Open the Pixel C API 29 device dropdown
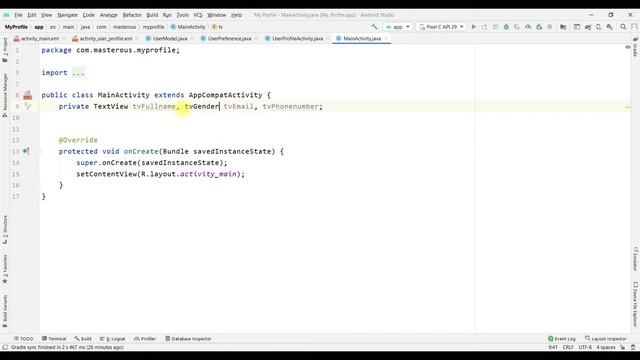This screenshot has width=640, height=360. tap(442, 27)
